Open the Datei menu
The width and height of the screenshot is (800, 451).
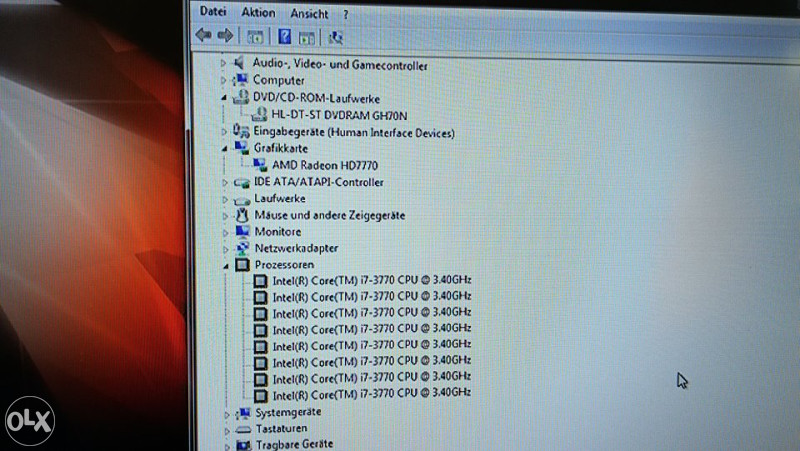pos(213,11)
